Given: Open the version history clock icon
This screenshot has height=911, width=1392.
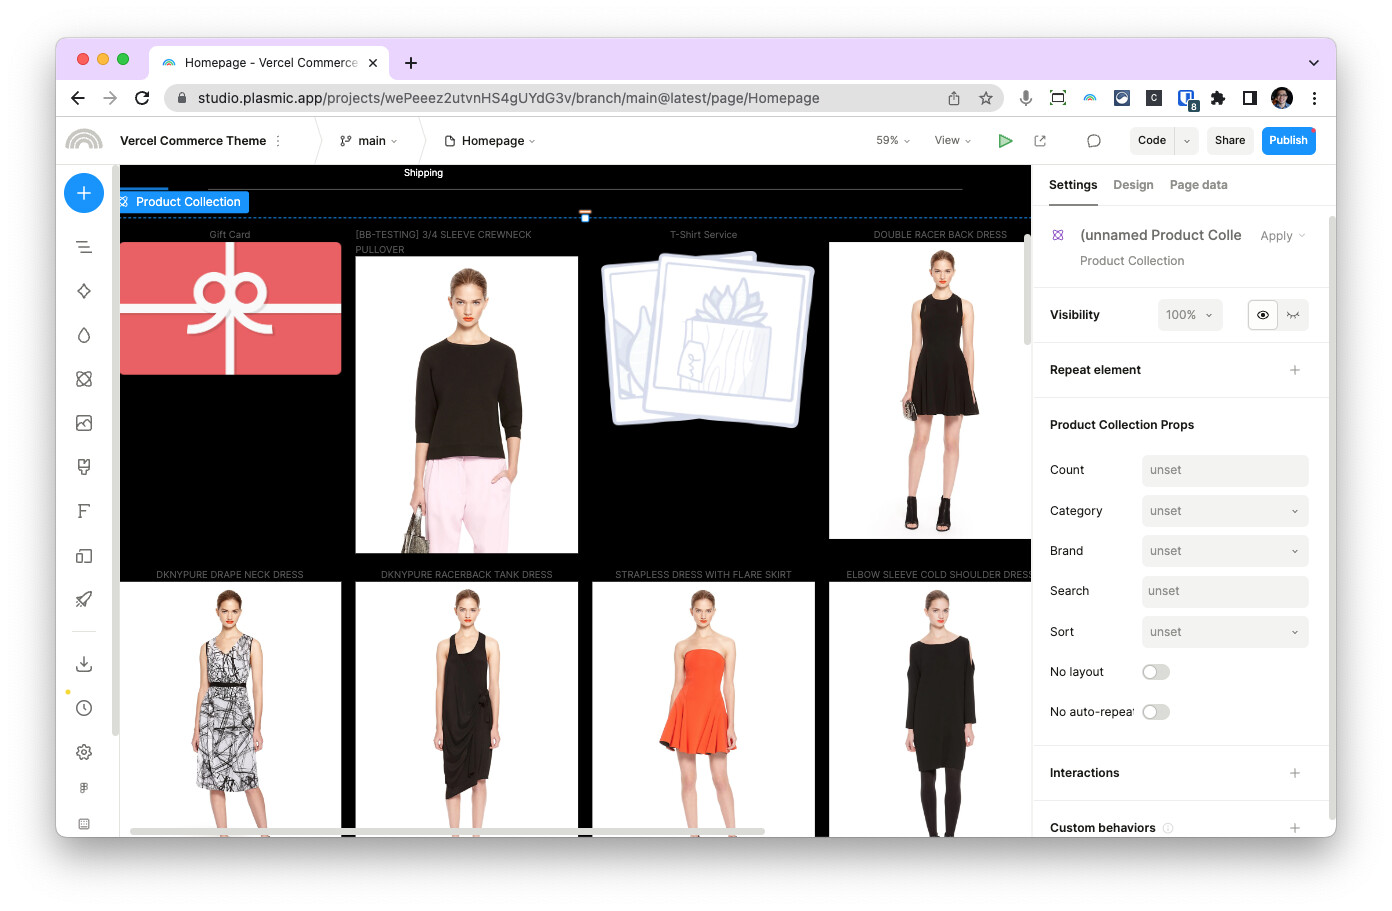Looking at the screenshot, I should point(84,708).
